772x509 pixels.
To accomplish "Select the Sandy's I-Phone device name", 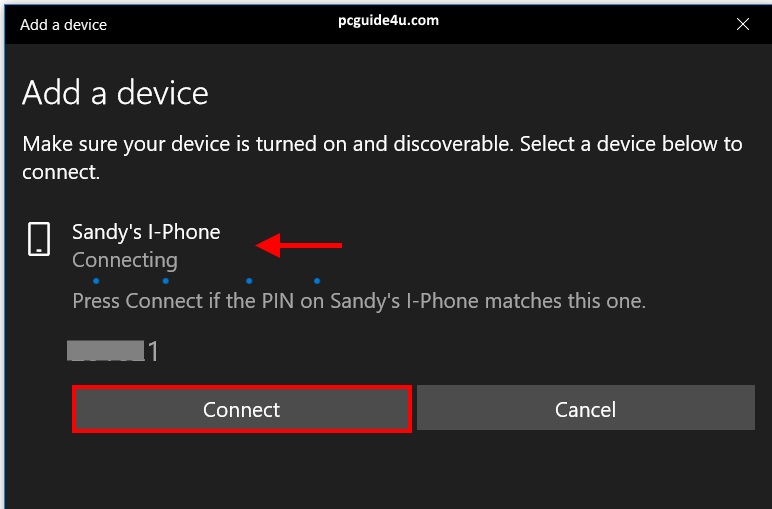I will coord(146,232).
